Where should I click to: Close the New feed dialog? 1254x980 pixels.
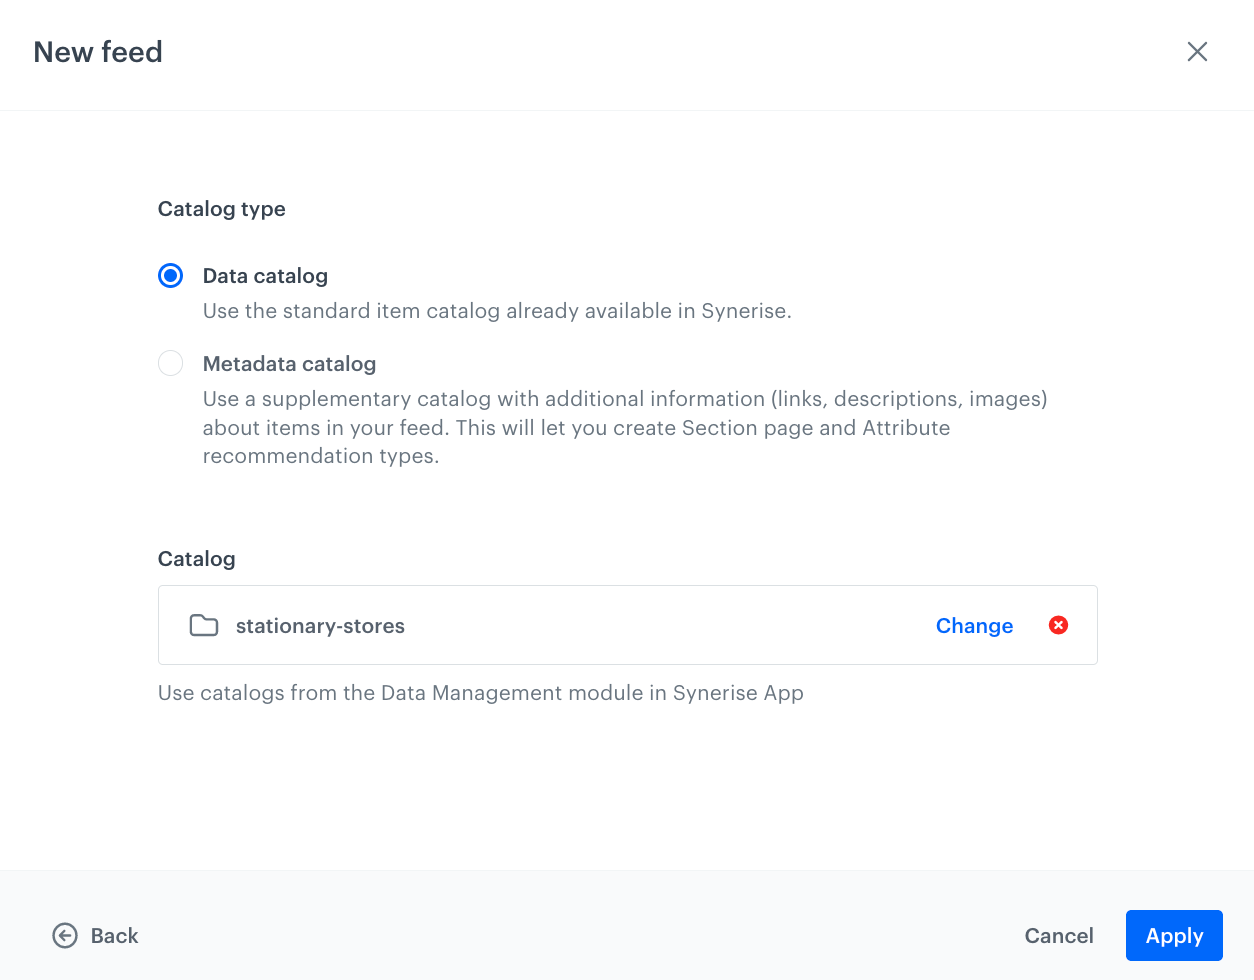coord(1197,52)
